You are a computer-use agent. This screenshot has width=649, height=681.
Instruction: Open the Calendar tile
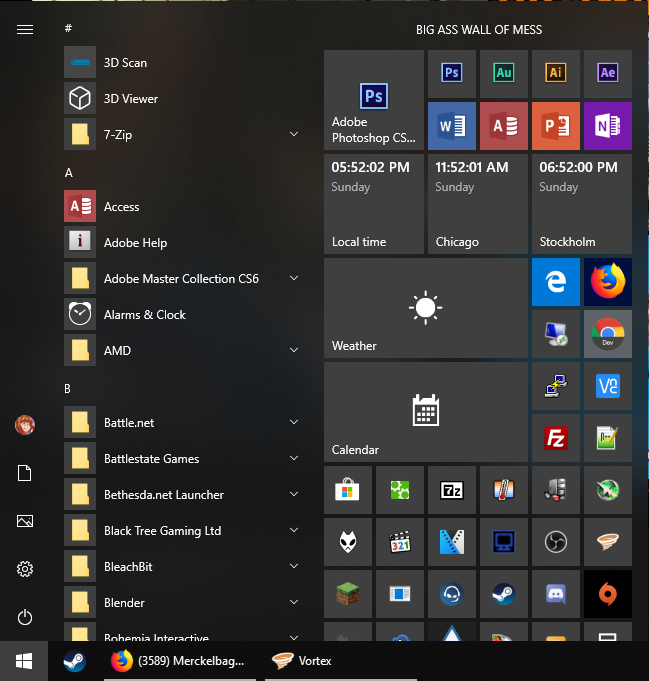[426, 412]
